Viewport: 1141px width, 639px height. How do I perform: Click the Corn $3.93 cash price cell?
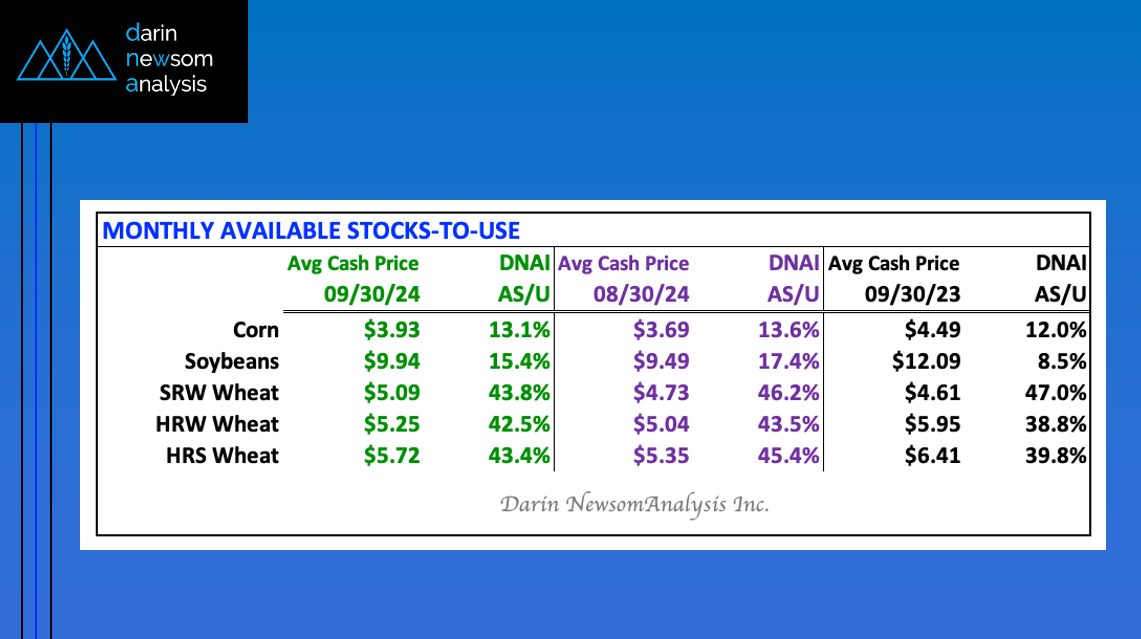pos(392,329)
